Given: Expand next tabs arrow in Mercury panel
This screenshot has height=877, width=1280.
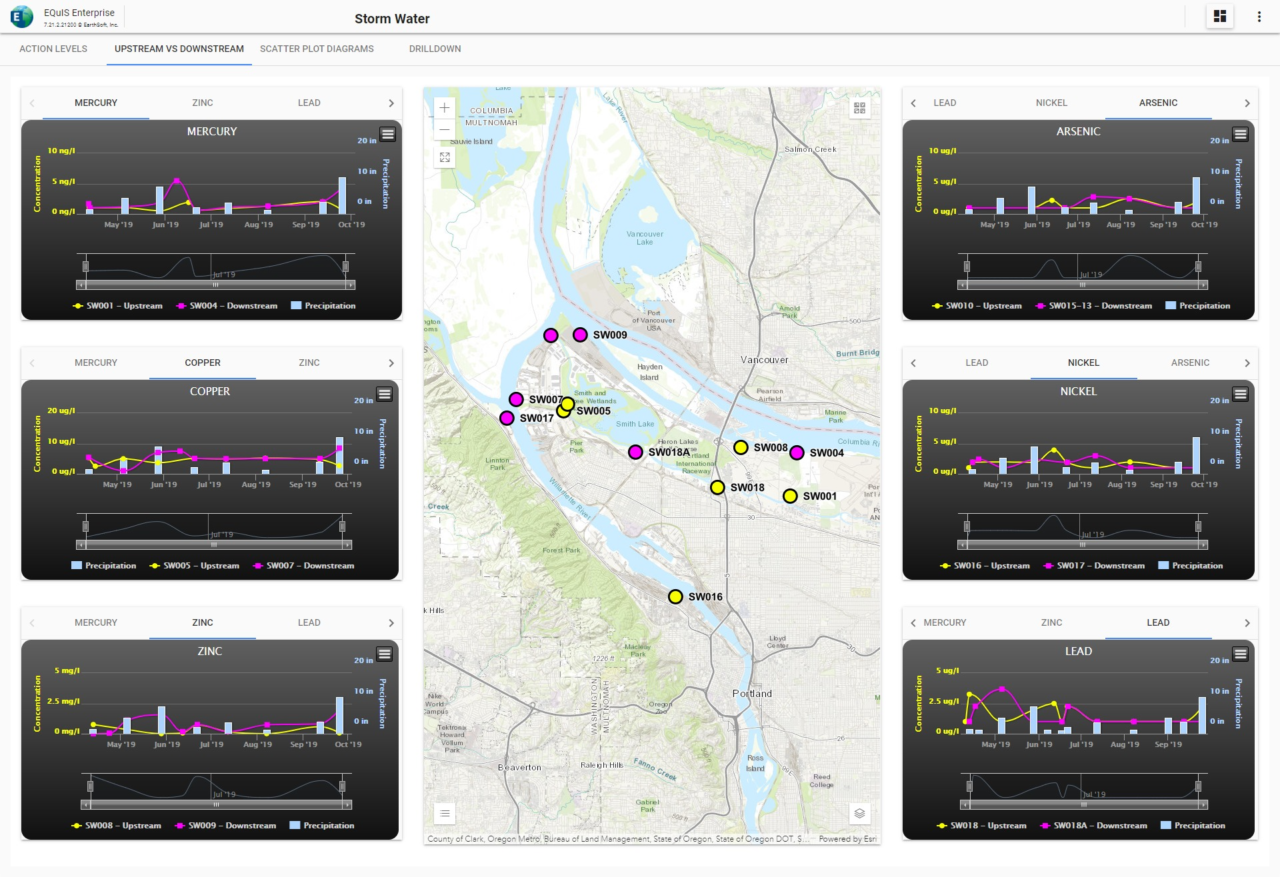Looking at the screenshot, I should [391, 103].
